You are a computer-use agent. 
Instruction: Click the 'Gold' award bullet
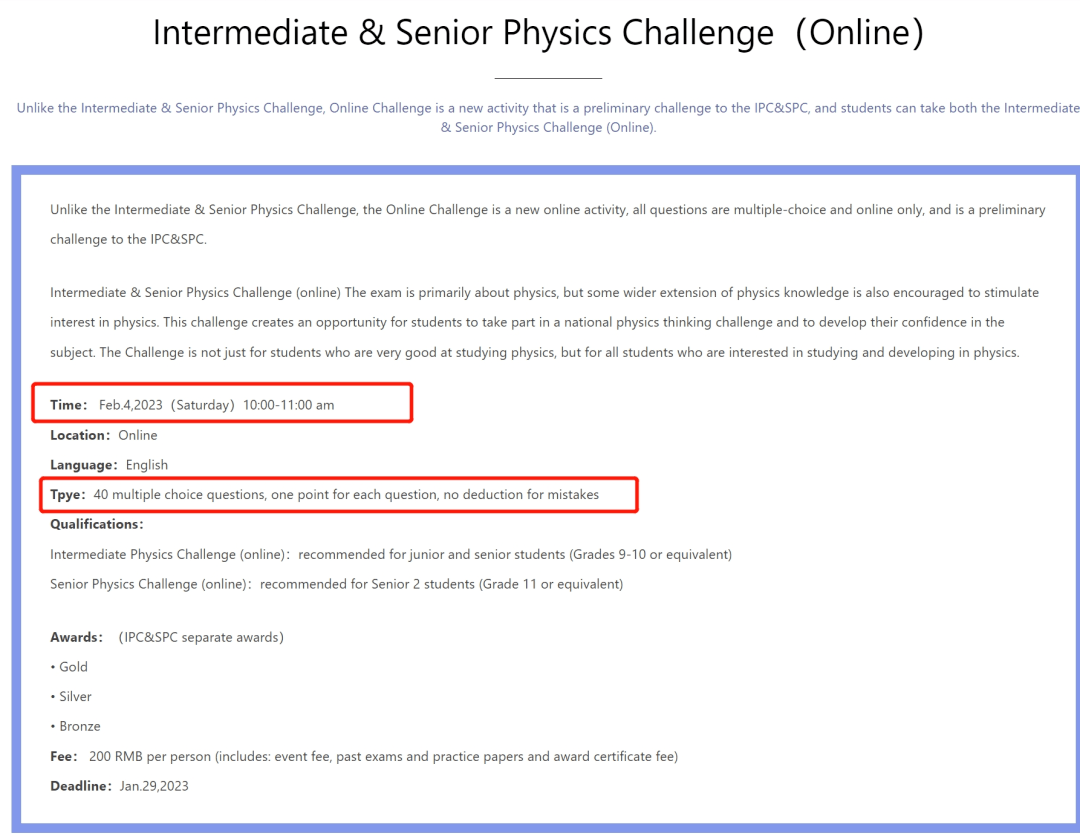tap(72, 667)
